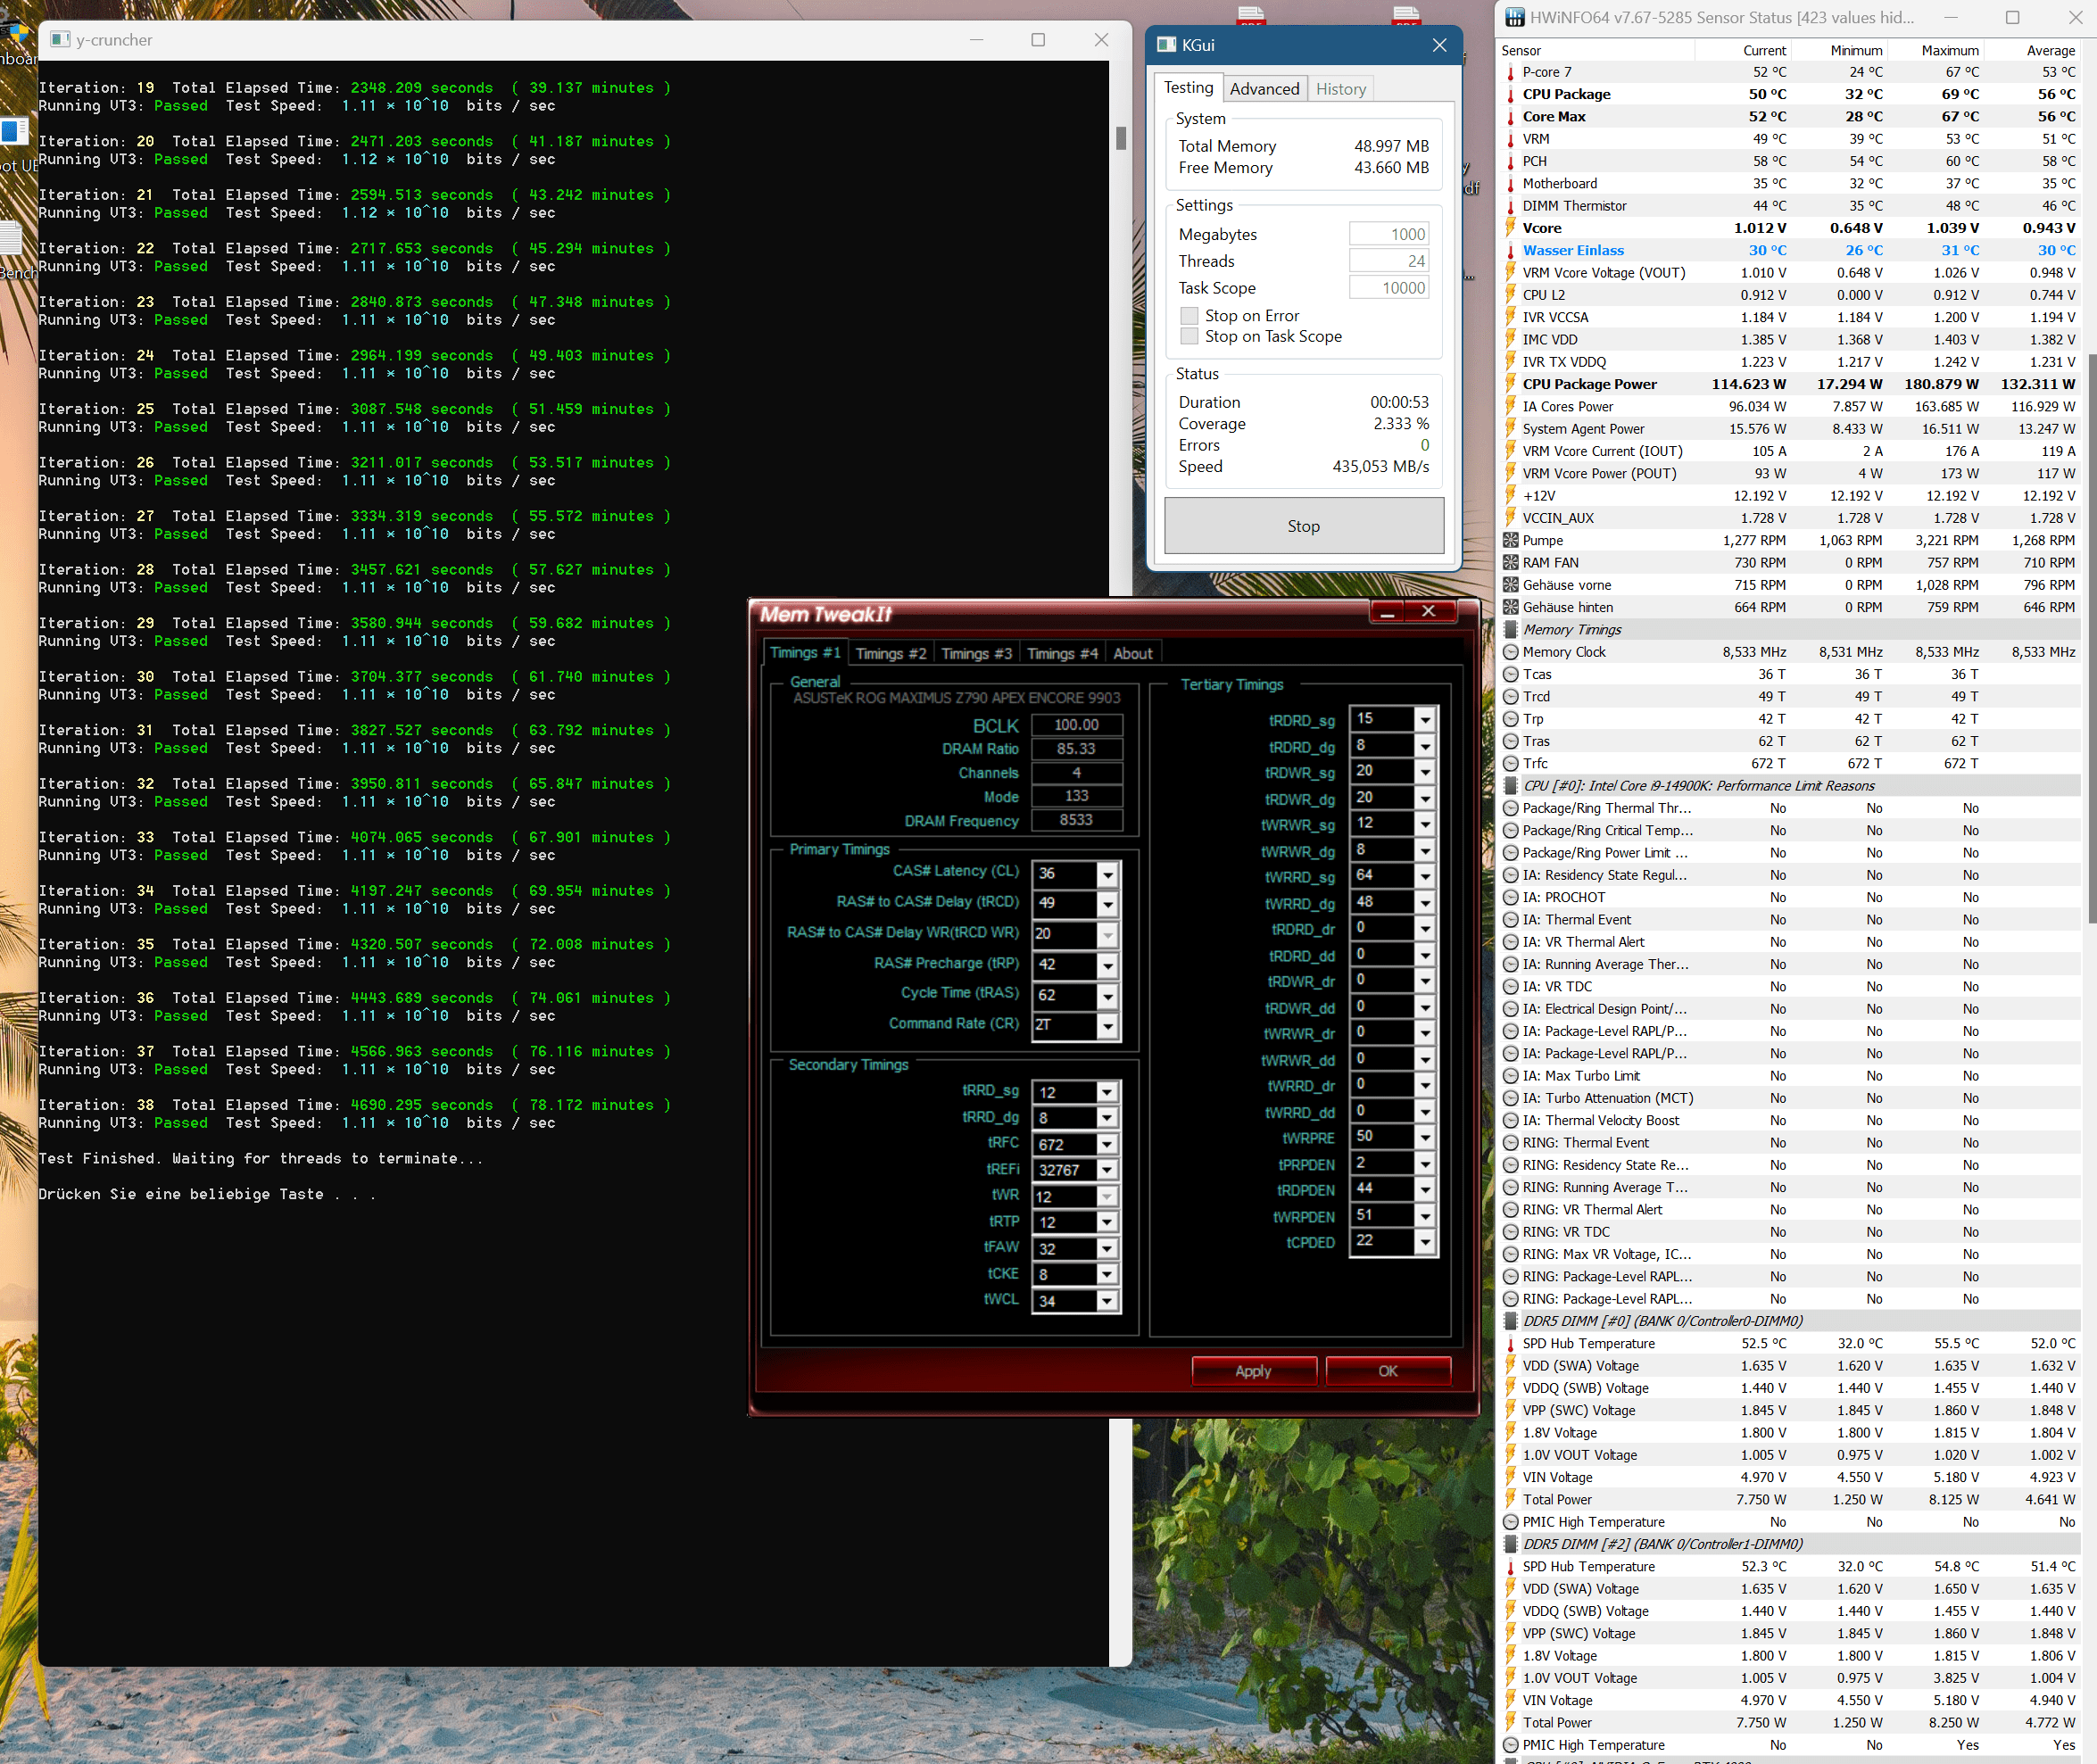Click the Pumpe fan sensor icon
Viewport: 2097px width, 1764px height.
tap(1511, 541)
